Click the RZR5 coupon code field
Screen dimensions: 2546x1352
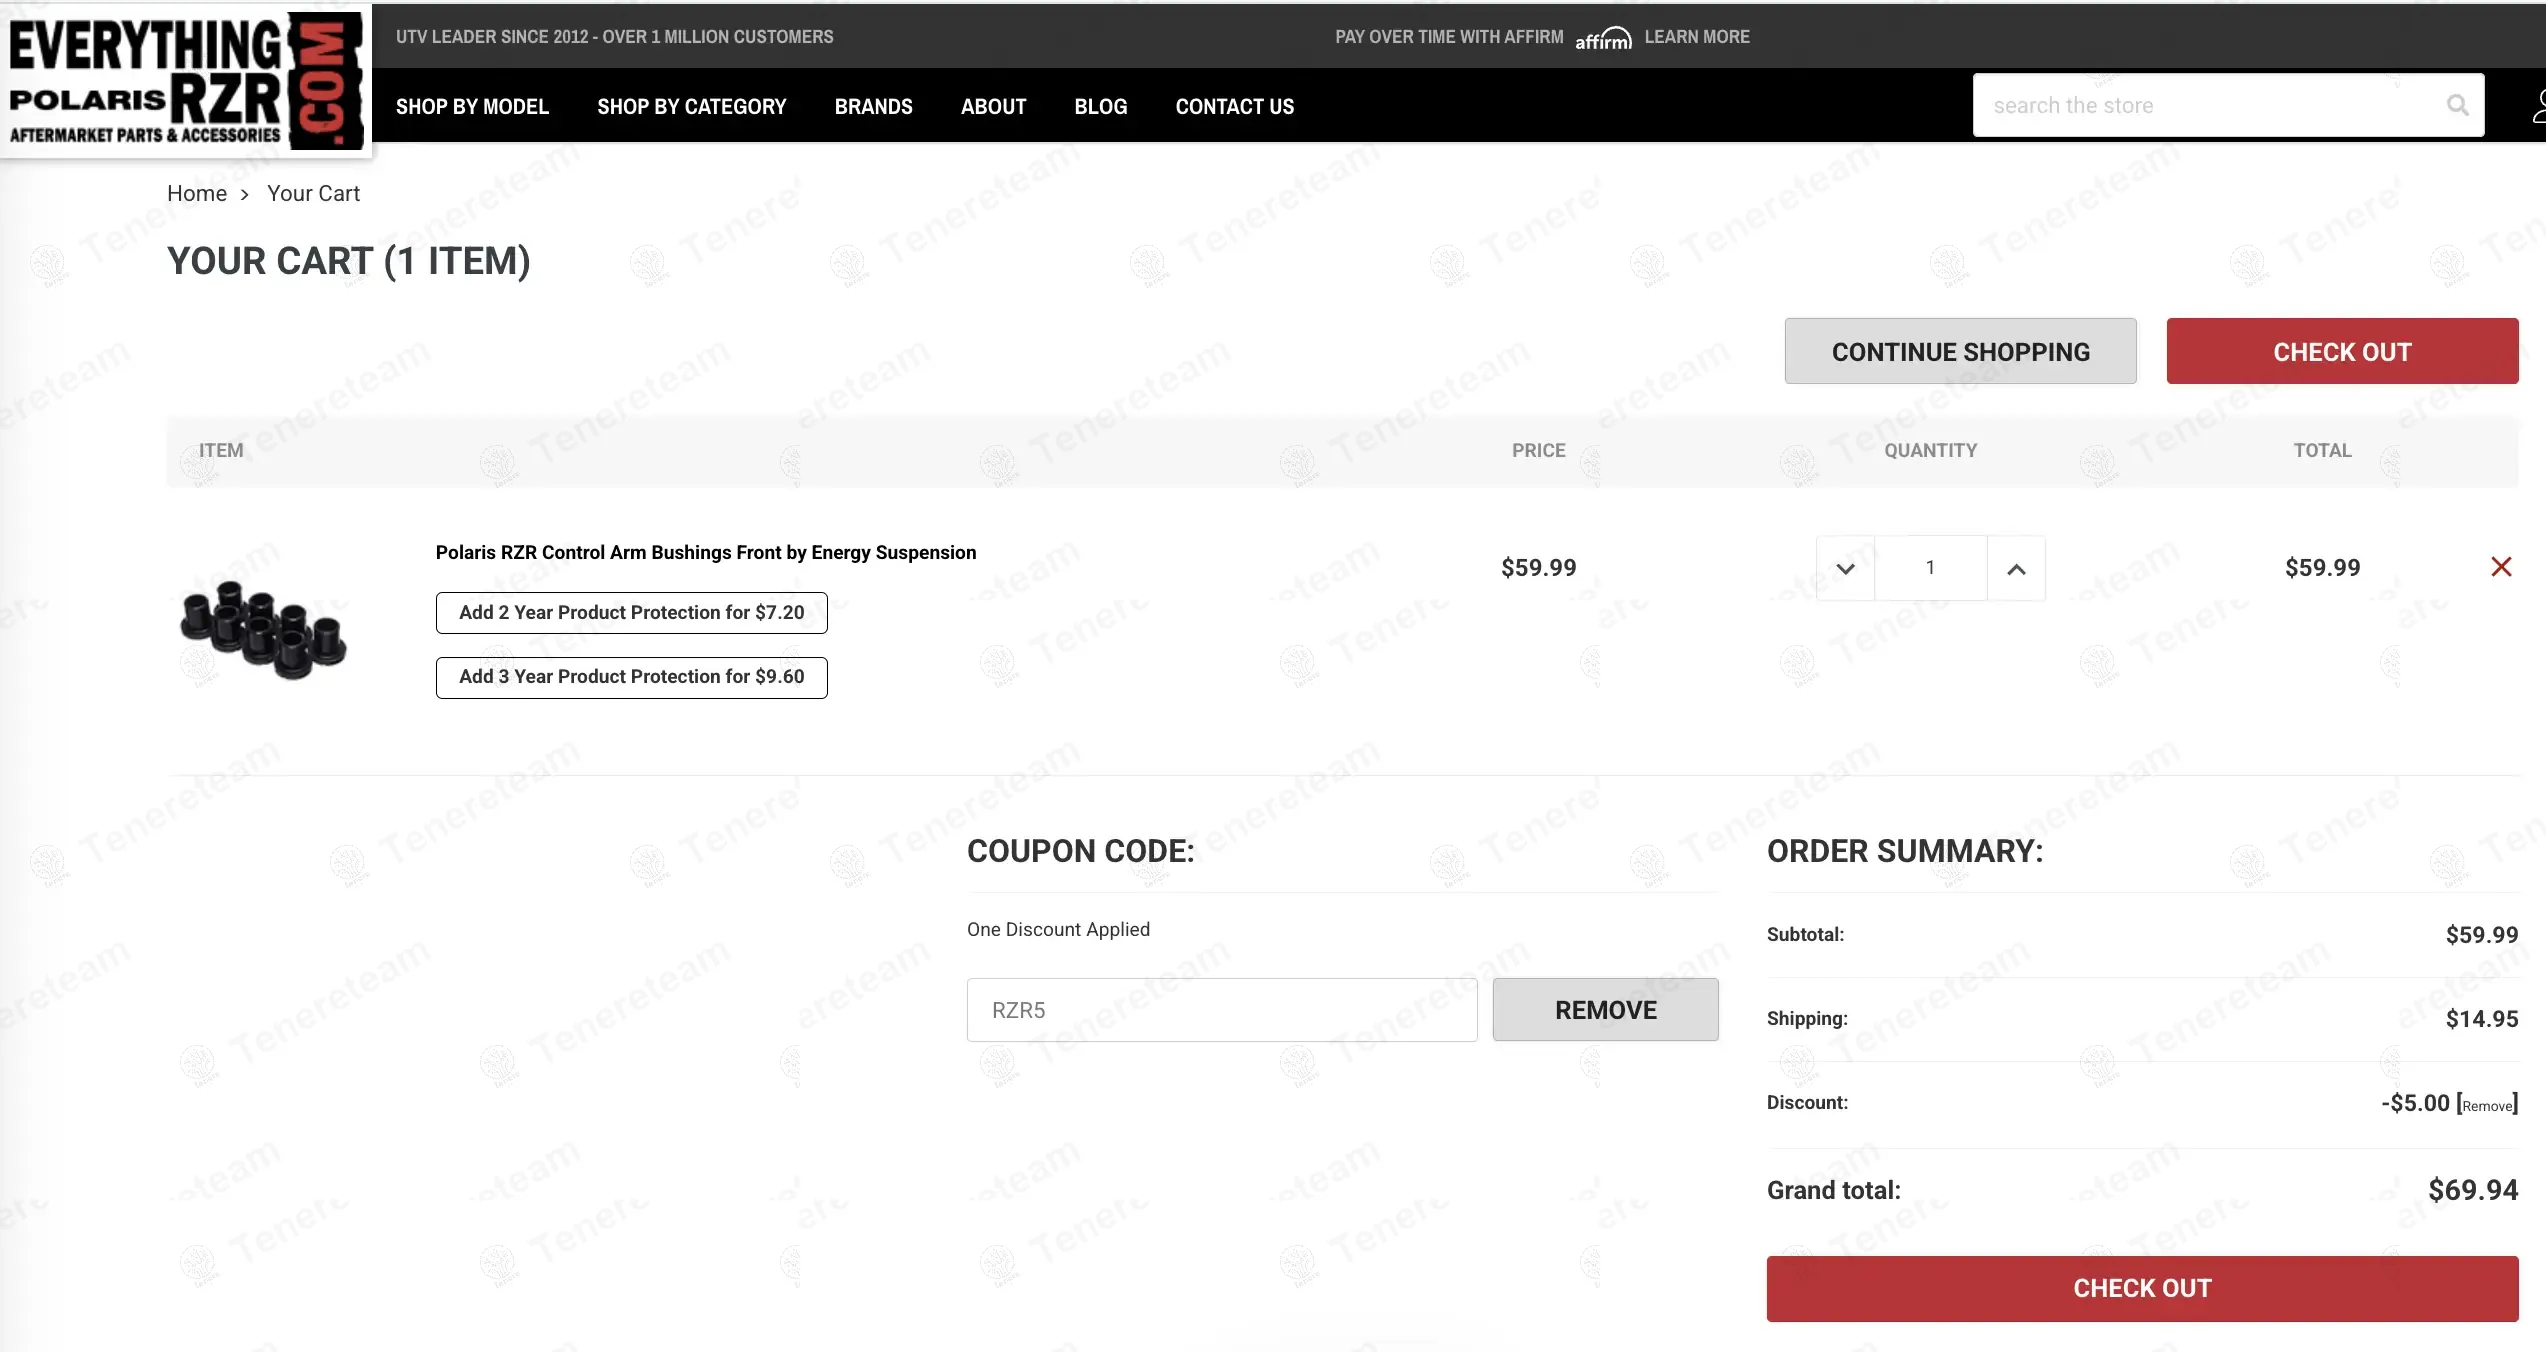[x=1222, y=1010]
